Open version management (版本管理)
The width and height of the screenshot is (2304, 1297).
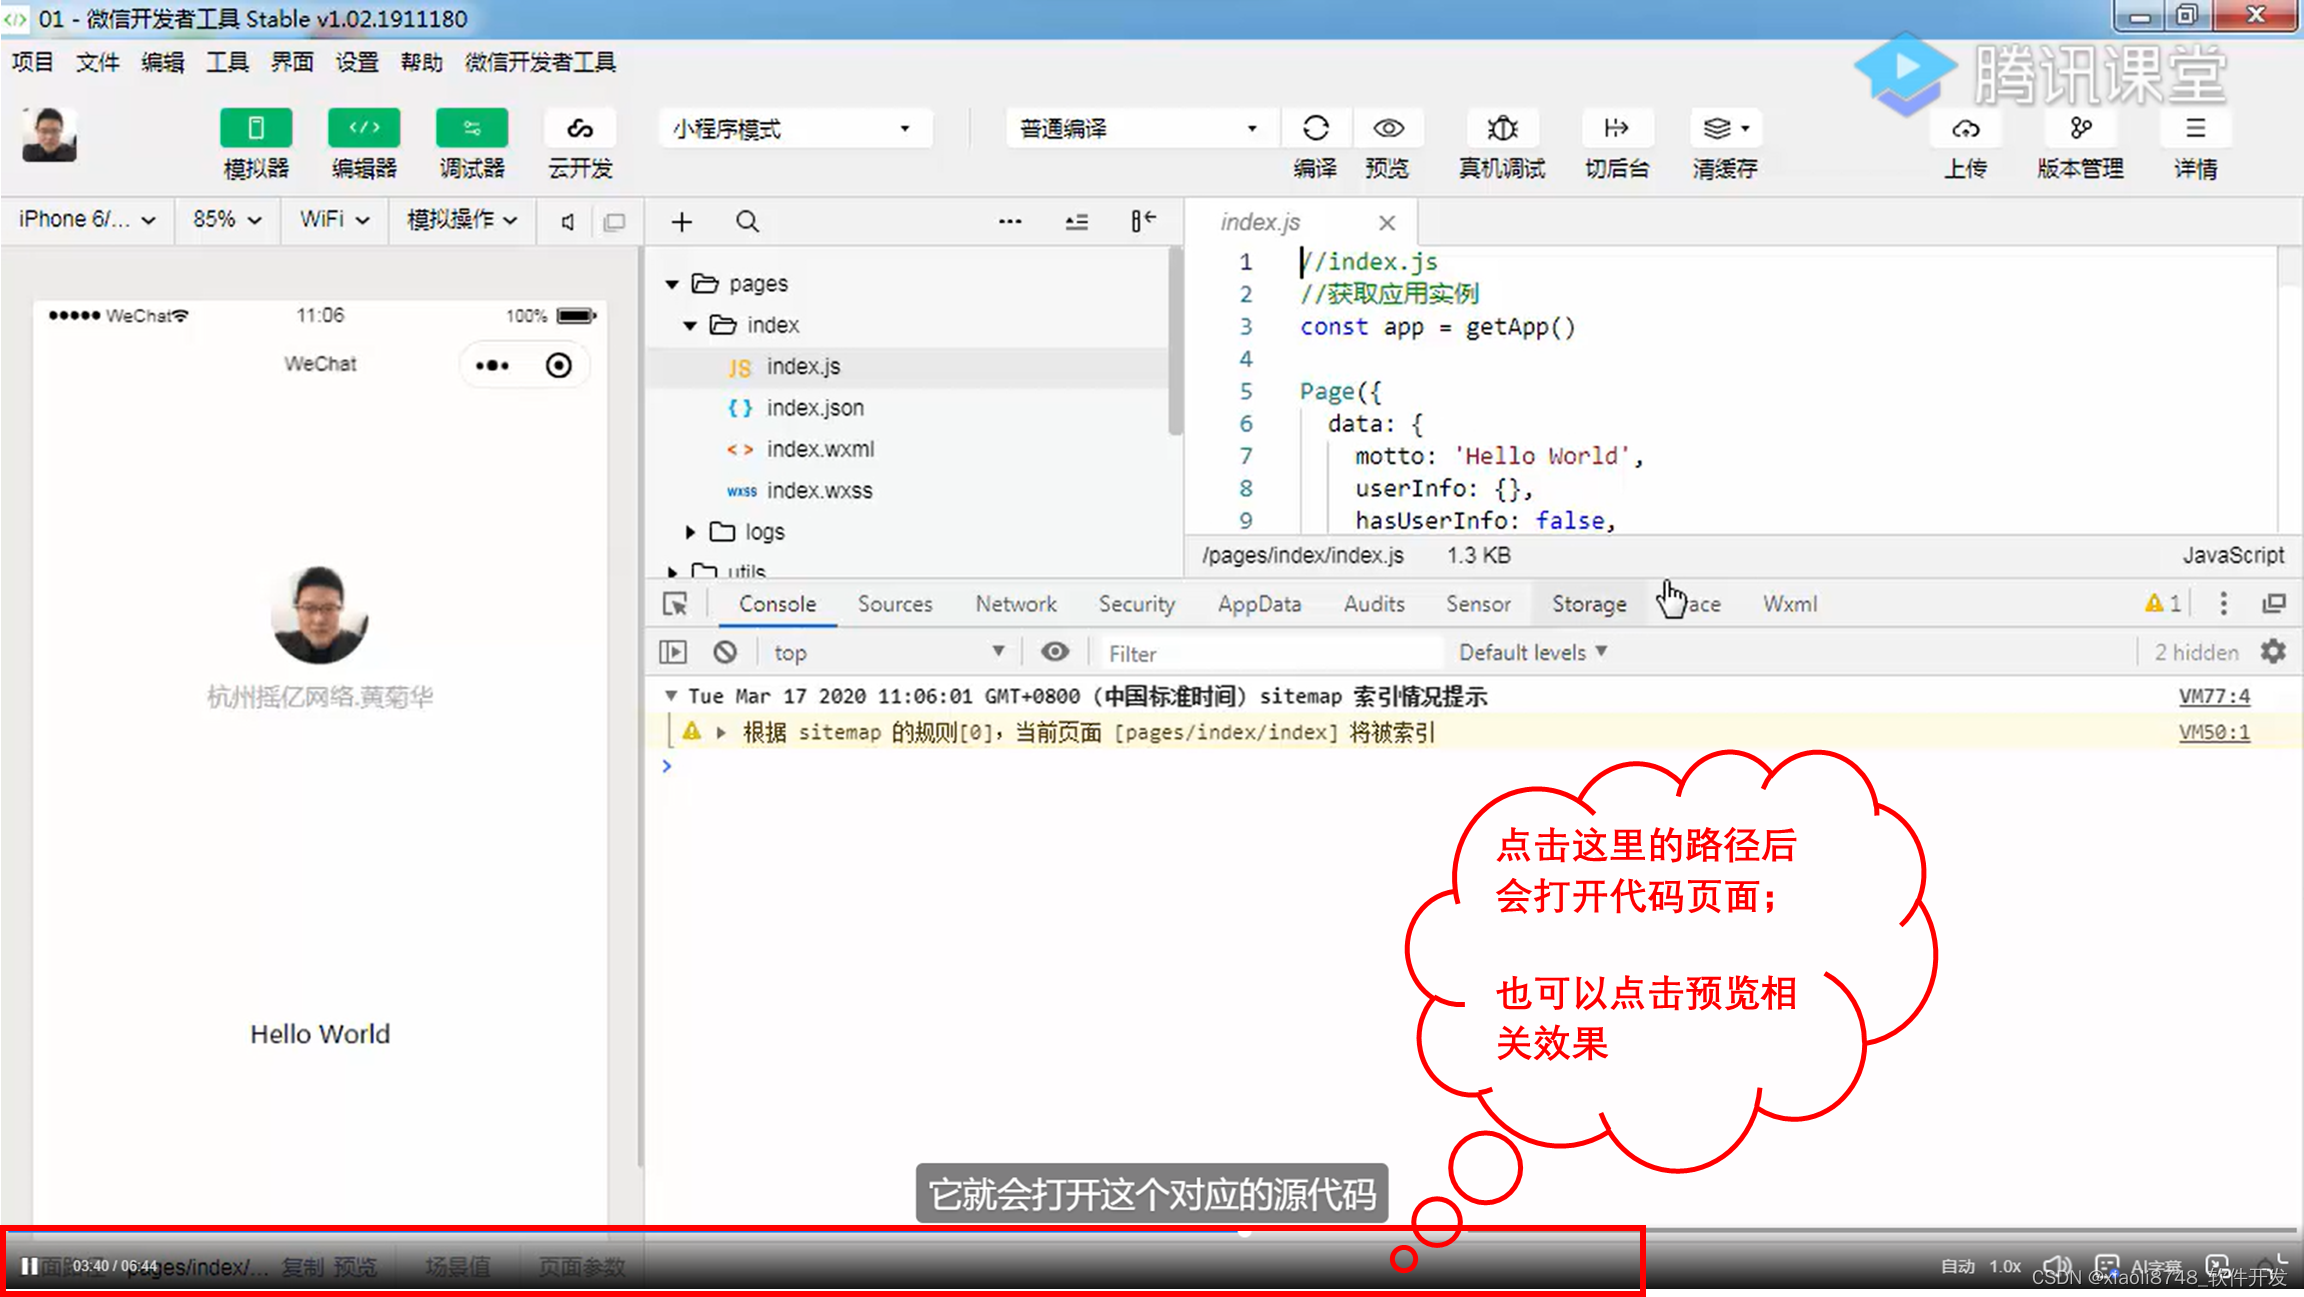(x=2081, y=128)
